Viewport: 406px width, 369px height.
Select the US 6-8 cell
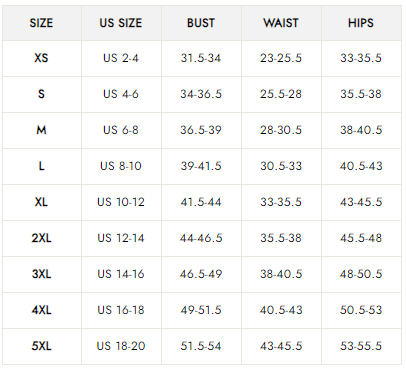pos(121,130)
